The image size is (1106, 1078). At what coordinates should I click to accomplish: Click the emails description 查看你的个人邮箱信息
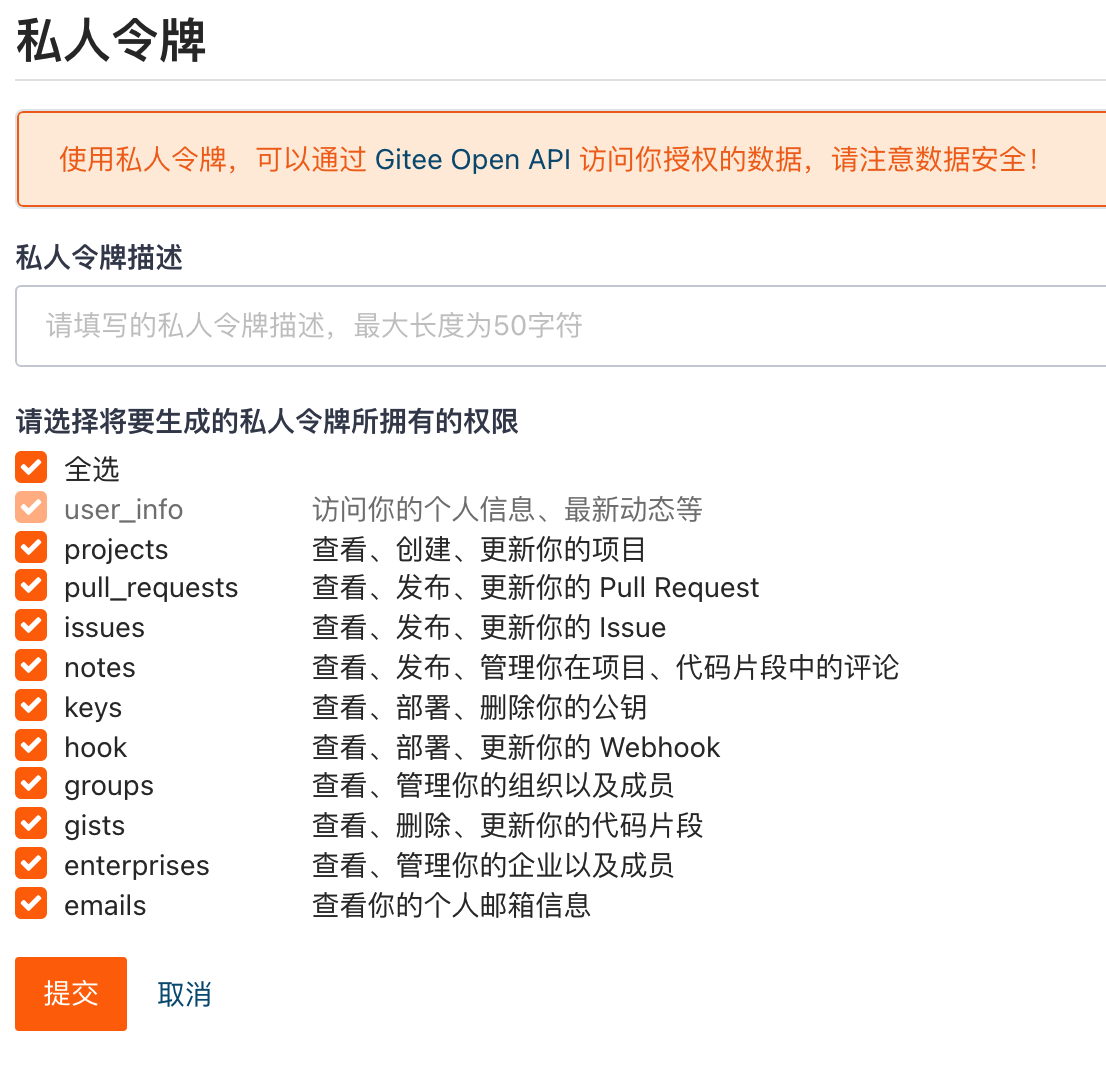click(x=451, y=905)
